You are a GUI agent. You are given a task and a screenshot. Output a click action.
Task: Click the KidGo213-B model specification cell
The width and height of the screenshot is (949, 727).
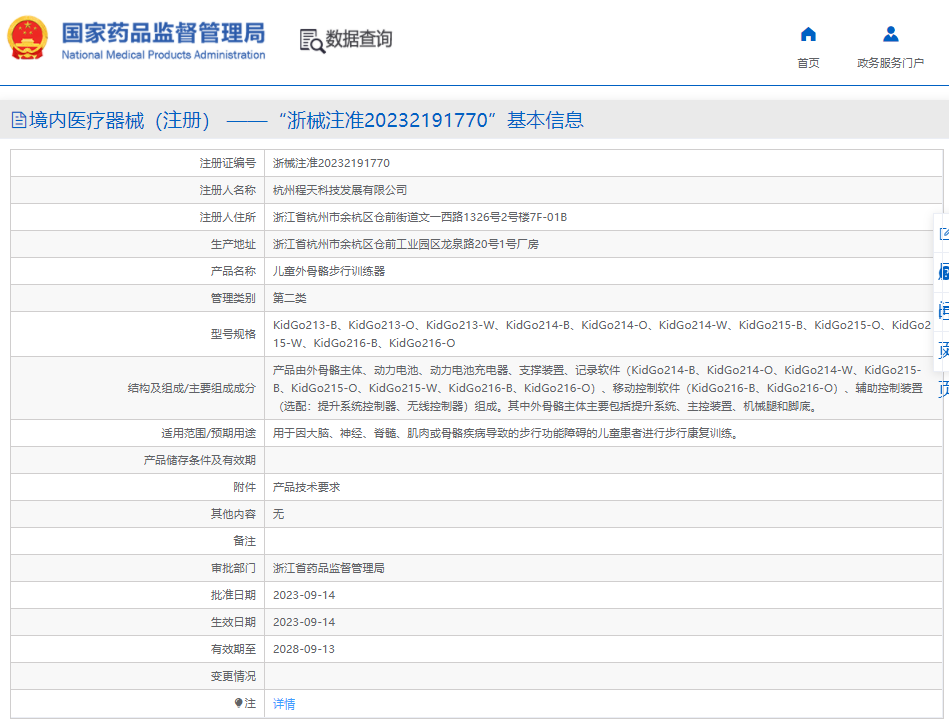pyautogui.click(x=602, y=334)
